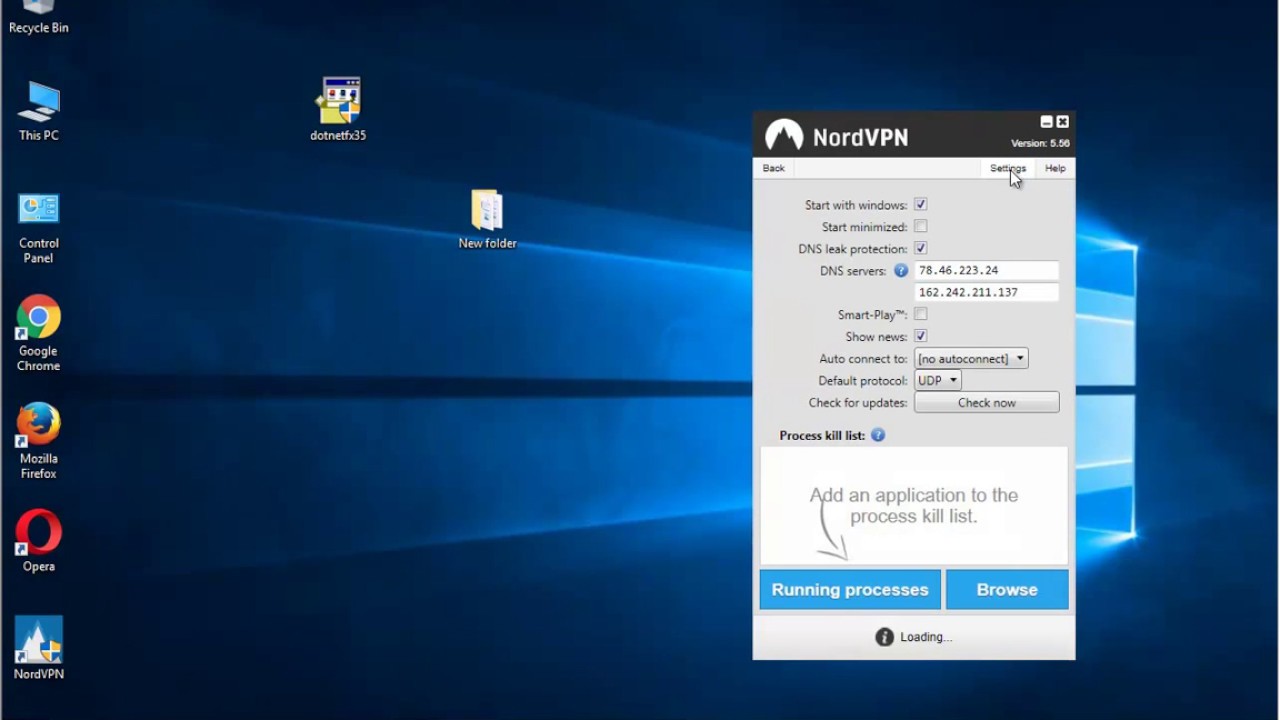The width and height of the screenshot is (1280, 720).
Task: Open the Default protocol UDP dropdown
Action: (x=938, y=381)
